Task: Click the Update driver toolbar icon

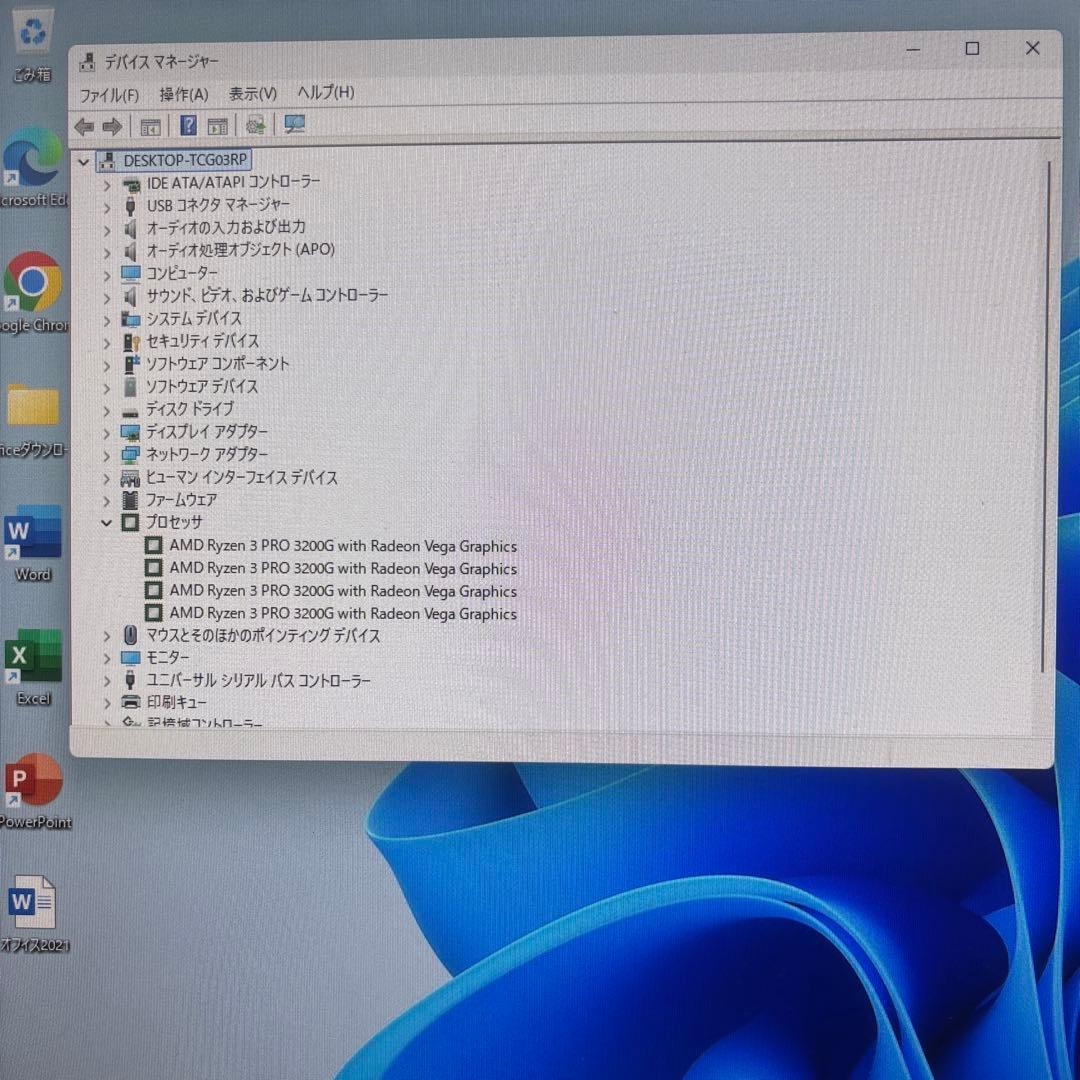Action: tap(255, 126)
